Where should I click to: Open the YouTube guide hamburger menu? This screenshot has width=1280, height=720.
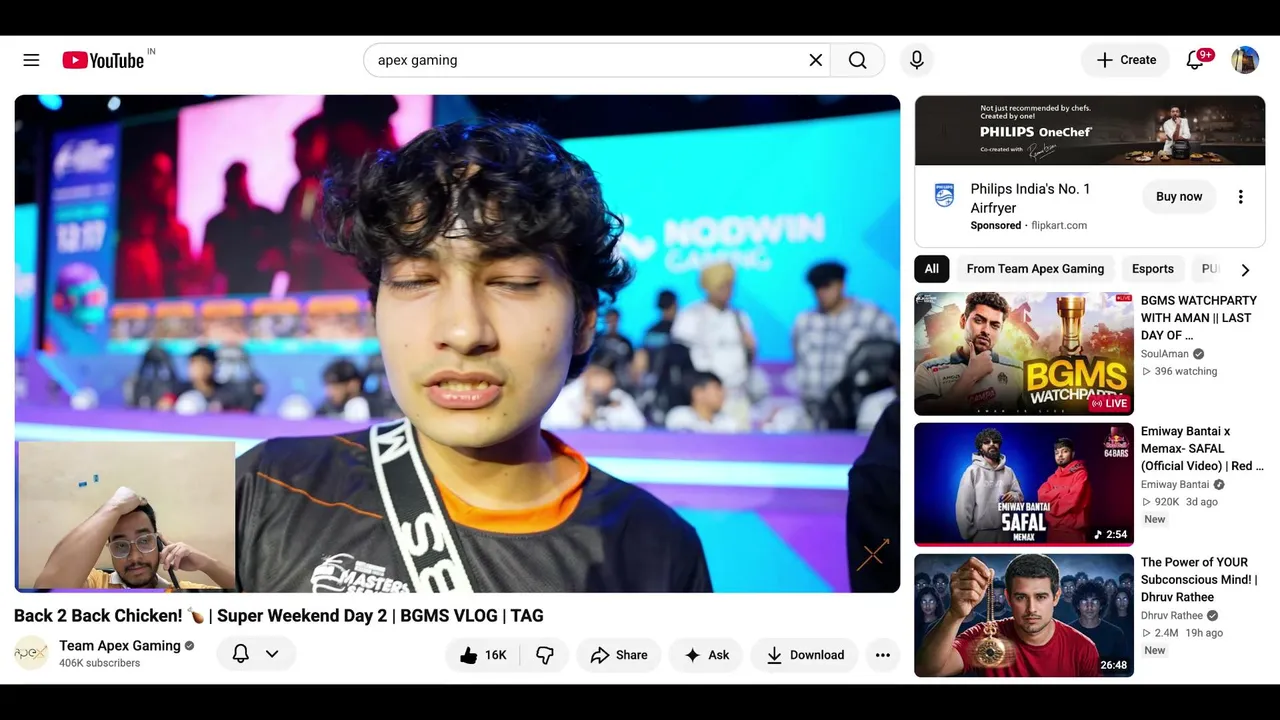click(31, 60)
